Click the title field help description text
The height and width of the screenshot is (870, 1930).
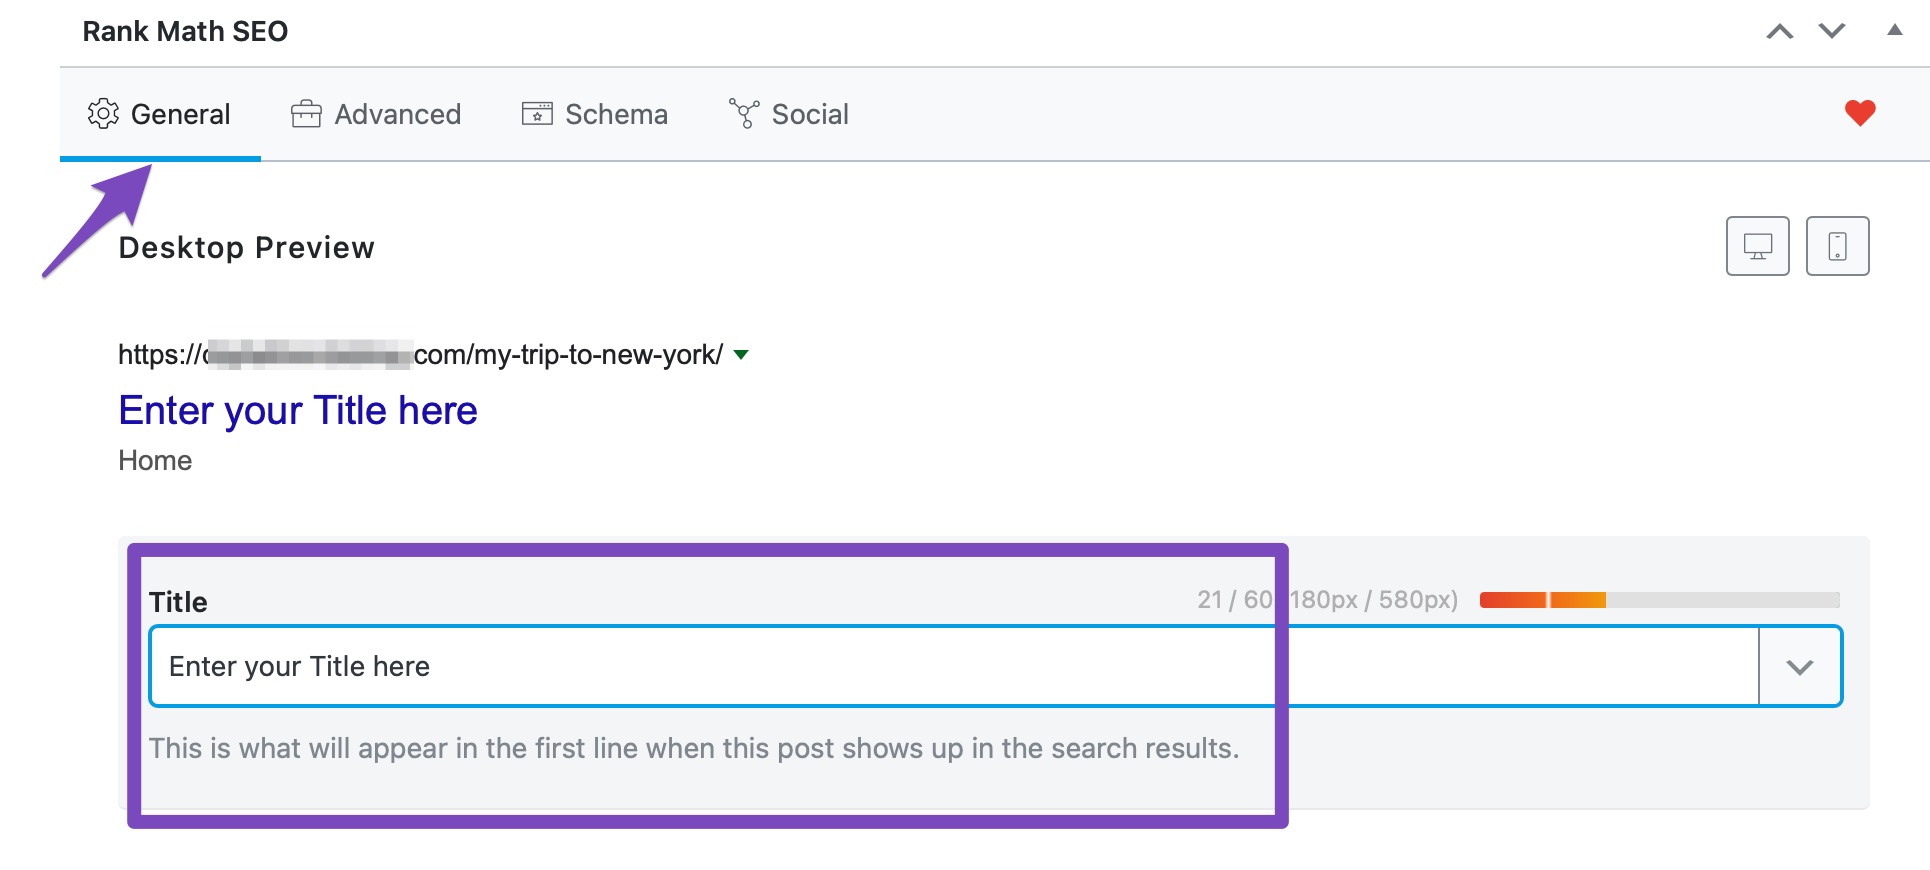pyautogui.click(x=694, y=748)
